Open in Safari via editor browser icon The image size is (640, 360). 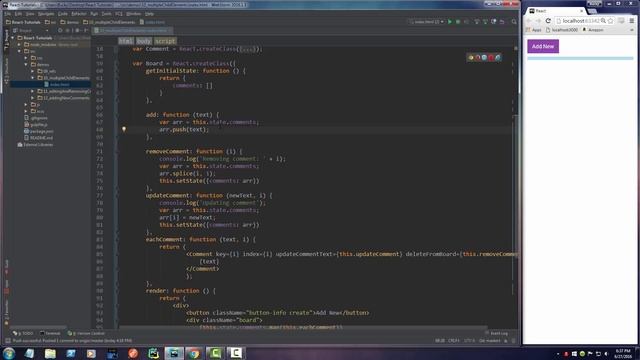484,58
